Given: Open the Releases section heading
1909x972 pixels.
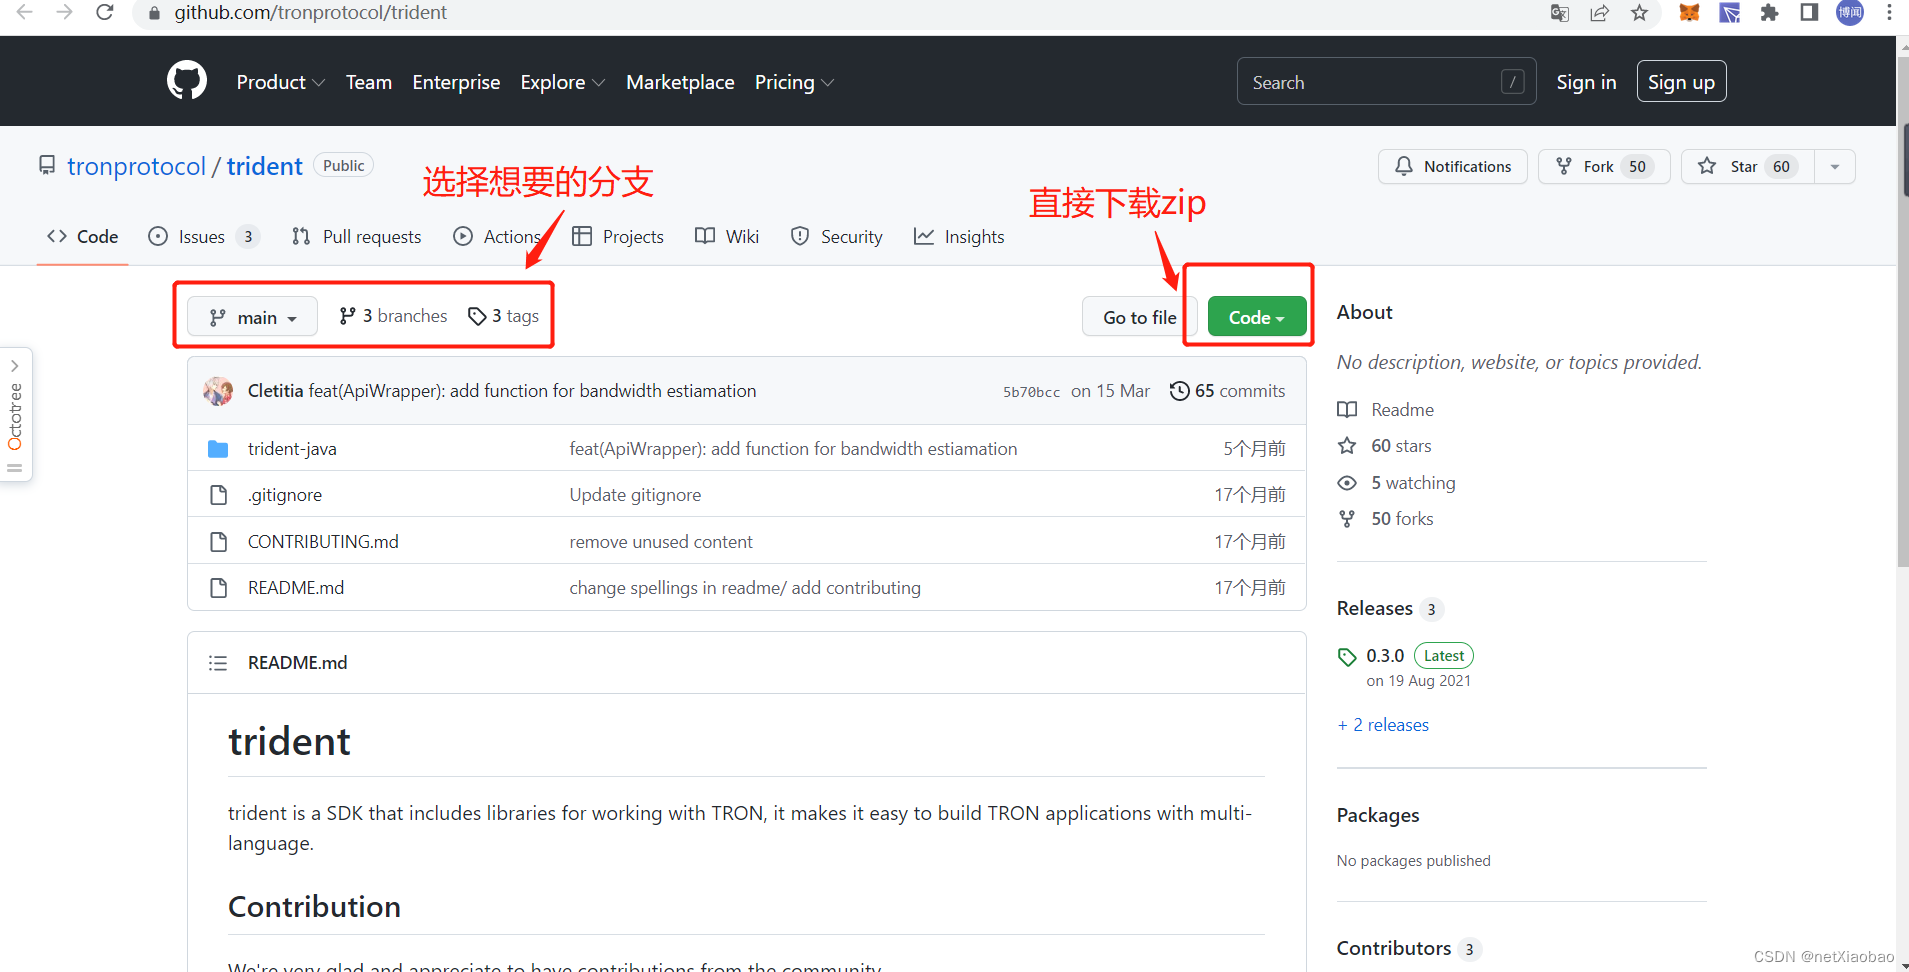Looking at the screenshot, I should [1375, 608].
